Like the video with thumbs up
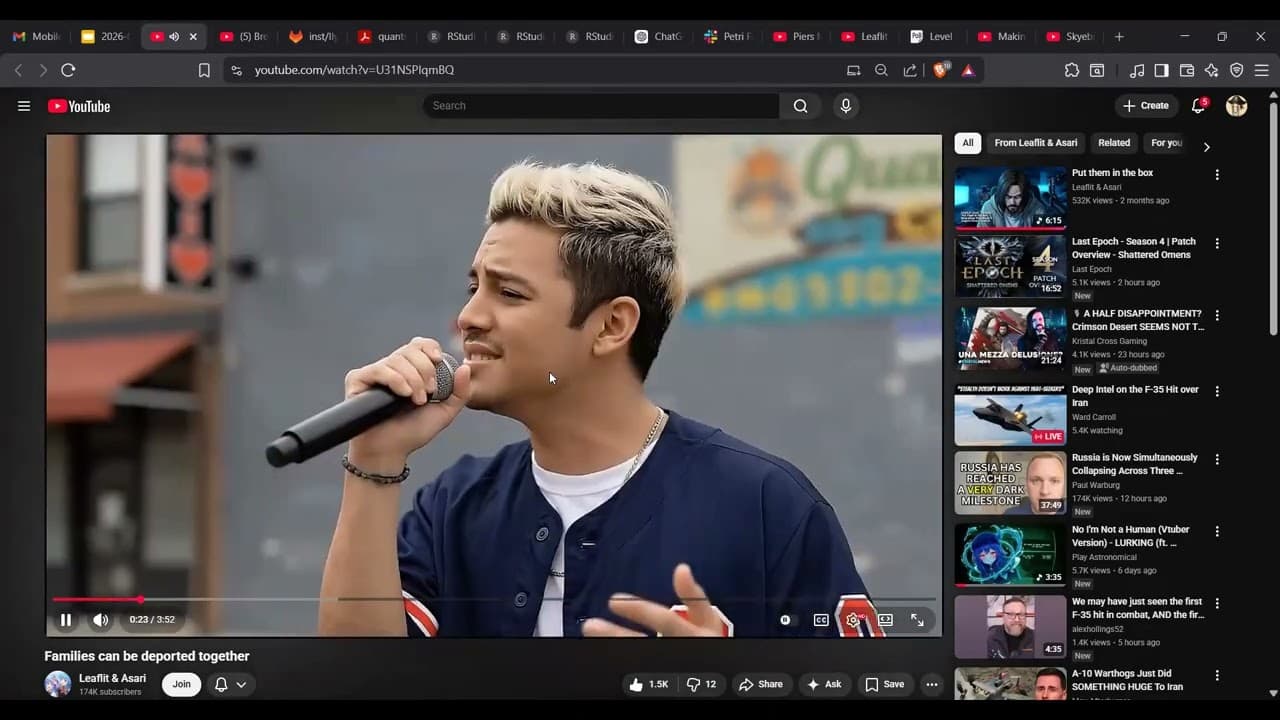The height and width of the screenshot is (720, 1280). (x=648, y=684)
